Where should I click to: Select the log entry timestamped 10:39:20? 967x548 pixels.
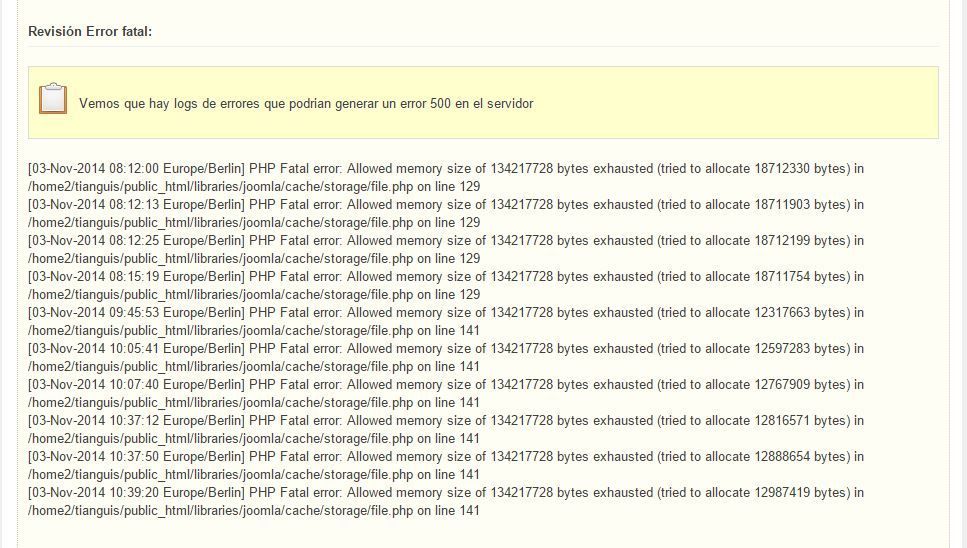point(446,502)
